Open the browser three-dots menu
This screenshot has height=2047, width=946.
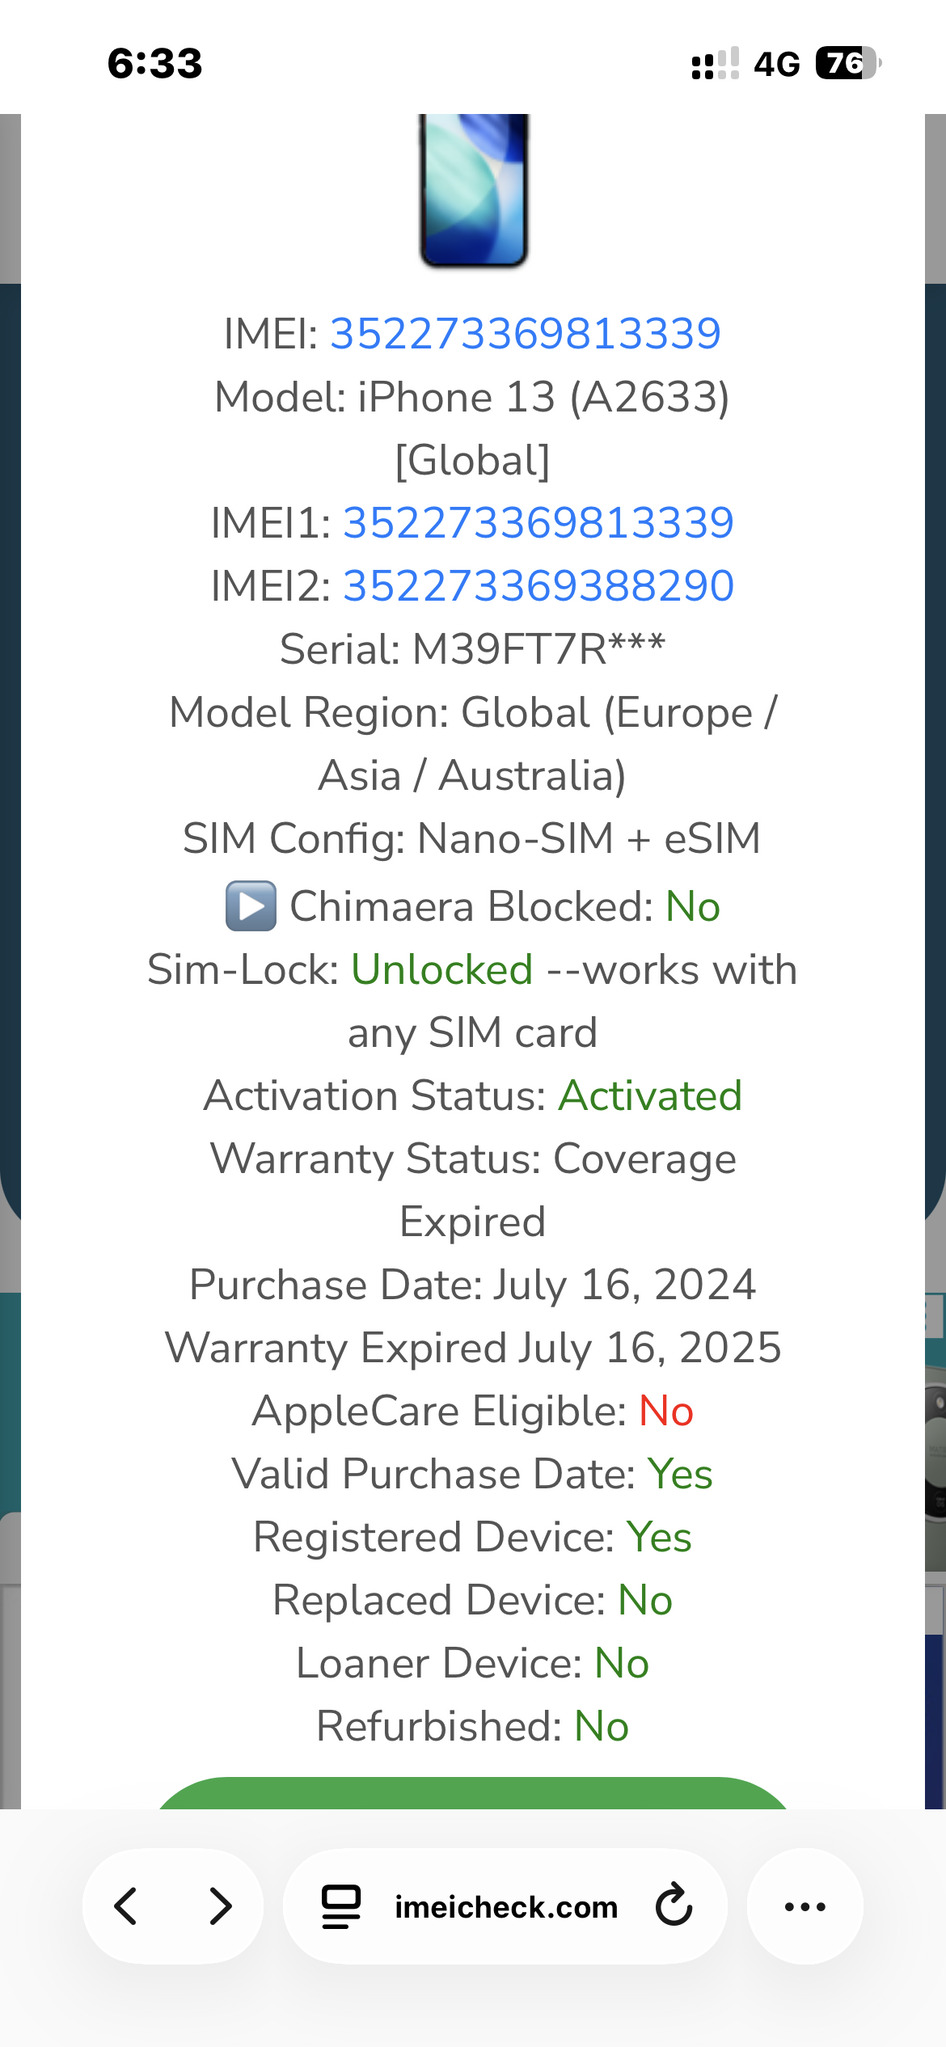pyautogui.click(x=805, y=1906)
